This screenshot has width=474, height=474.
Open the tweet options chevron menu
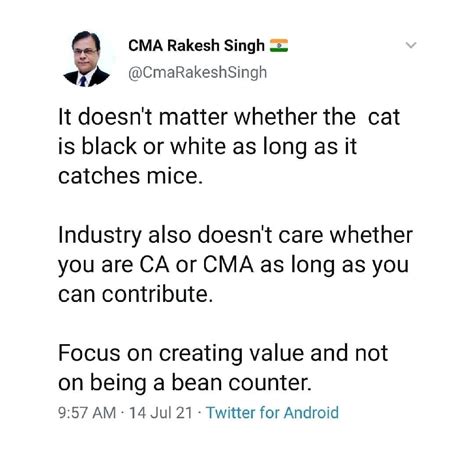[x=412, y=45]
